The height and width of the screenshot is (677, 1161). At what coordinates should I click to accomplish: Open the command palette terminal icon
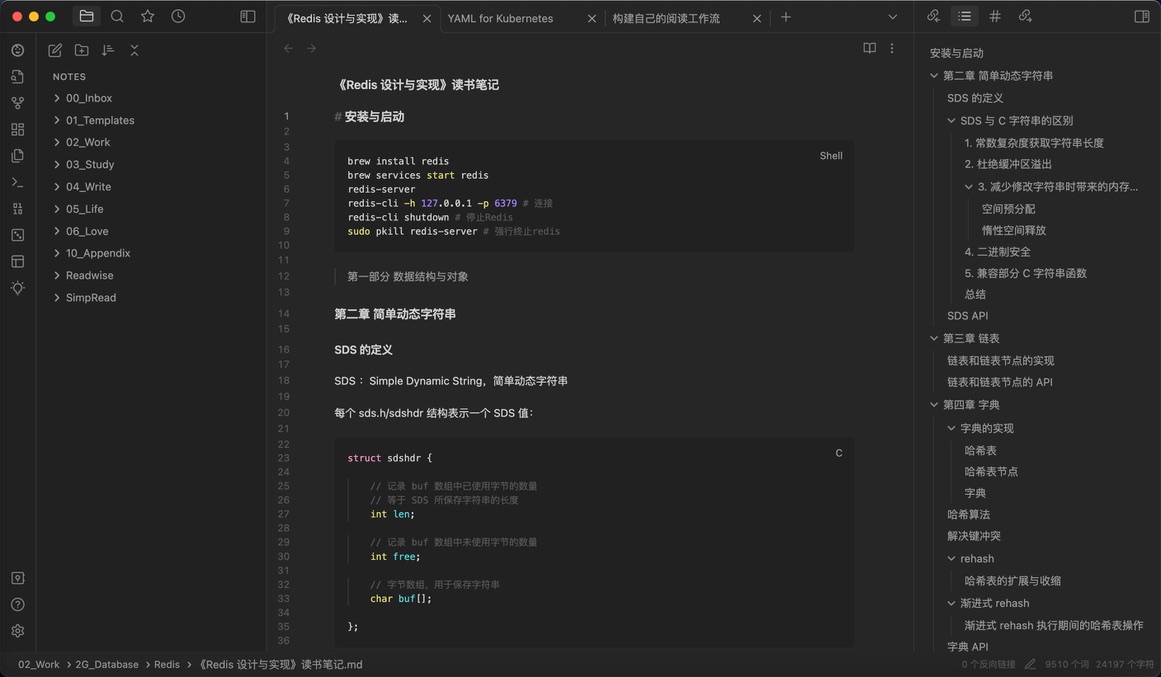(x=18, y=182)
